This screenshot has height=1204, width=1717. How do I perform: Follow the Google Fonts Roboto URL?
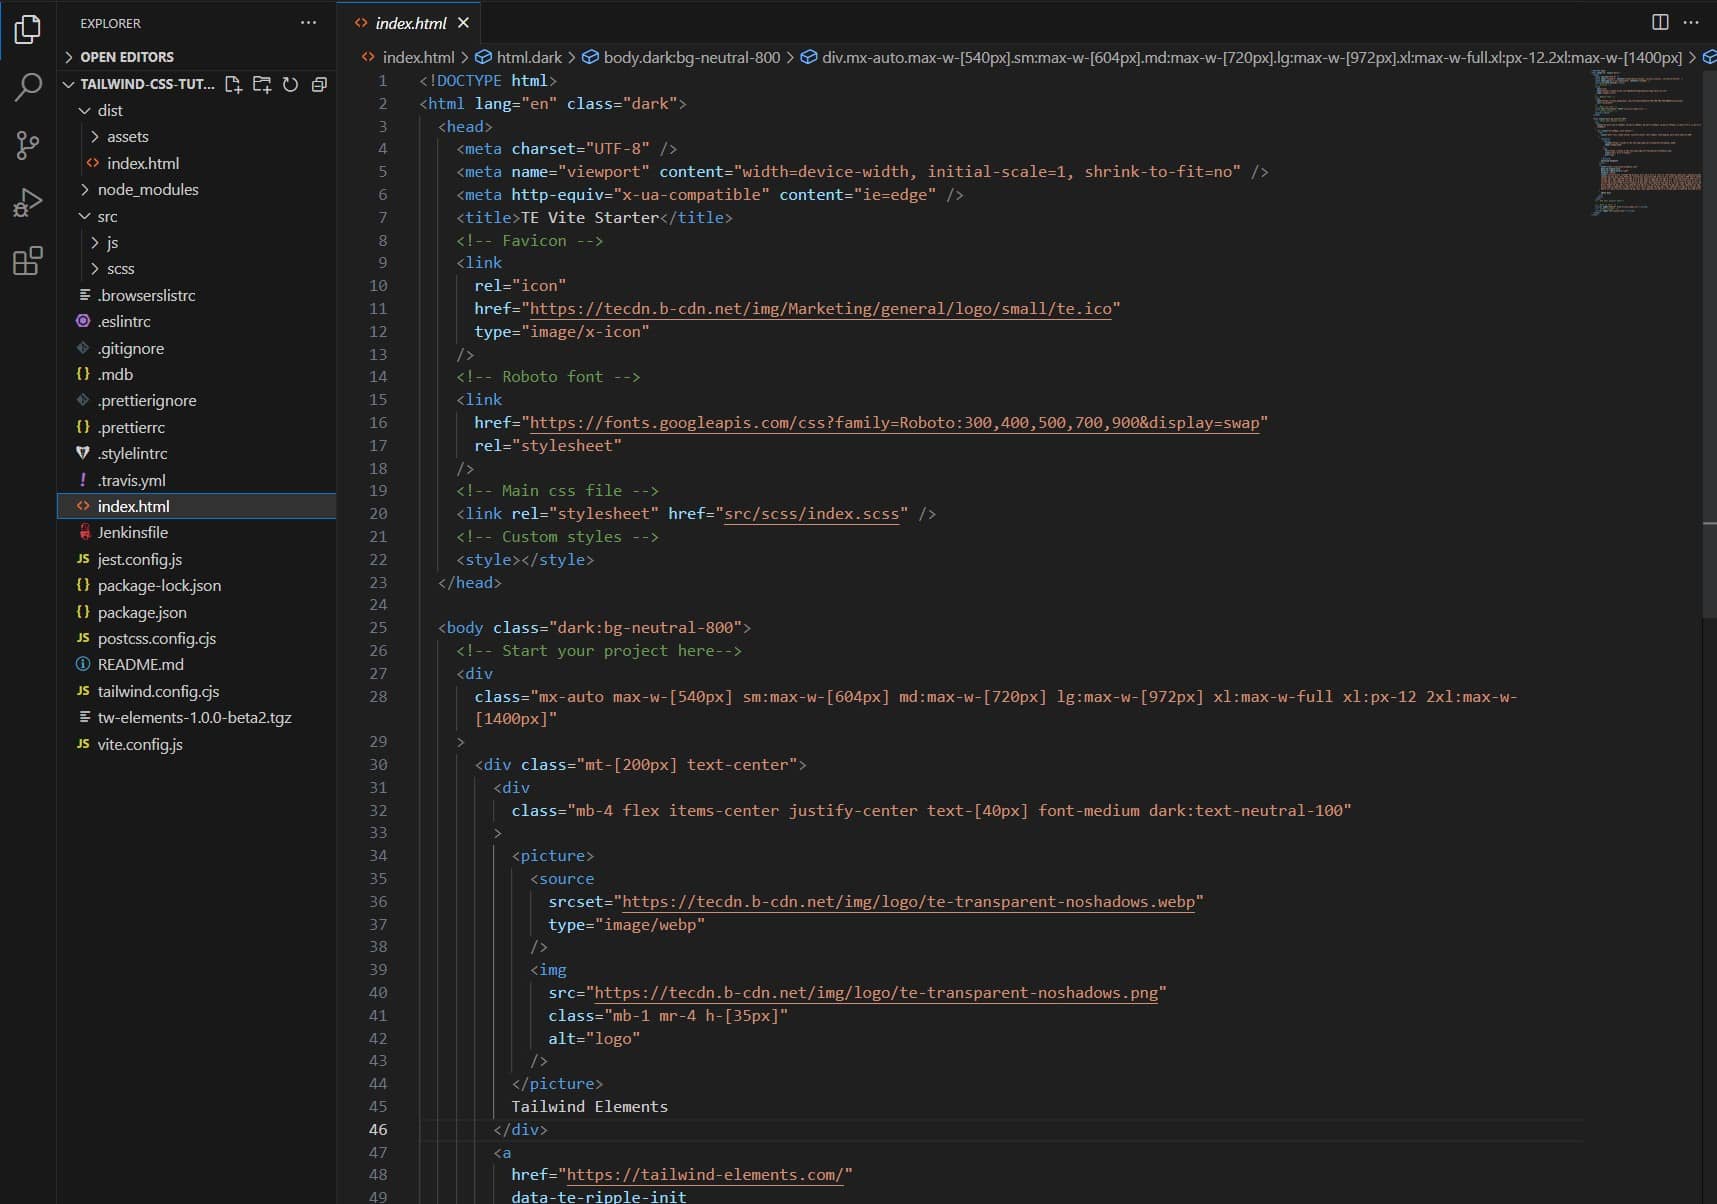(x=894, y=423)
